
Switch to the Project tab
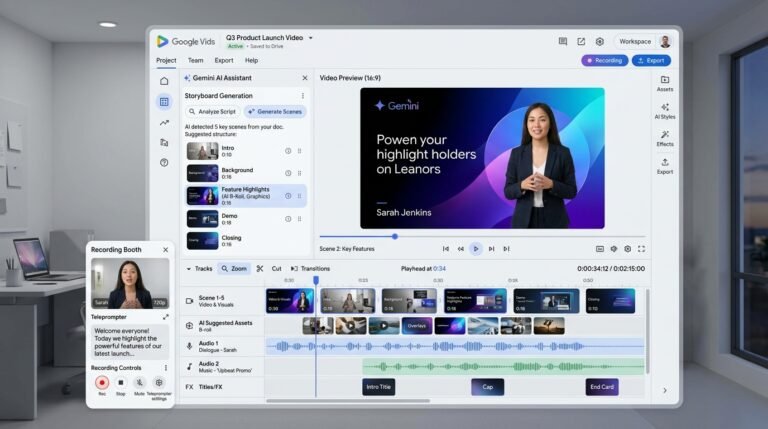tap(166, 60)
